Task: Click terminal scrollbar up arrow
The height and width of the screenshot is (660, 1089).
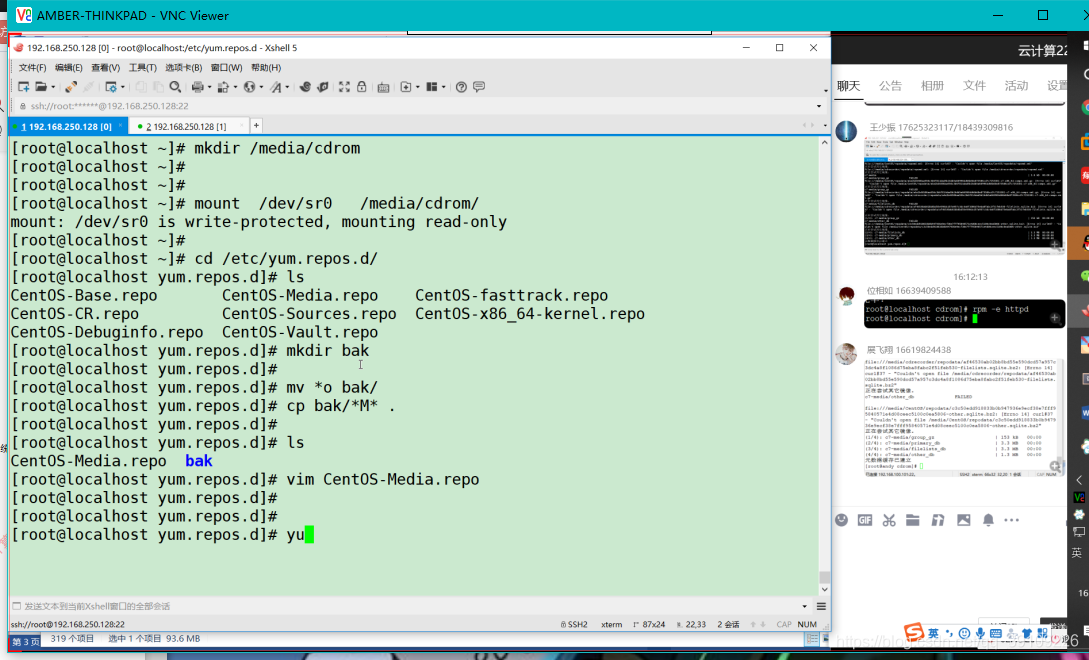Action: [x=824, y=142]
